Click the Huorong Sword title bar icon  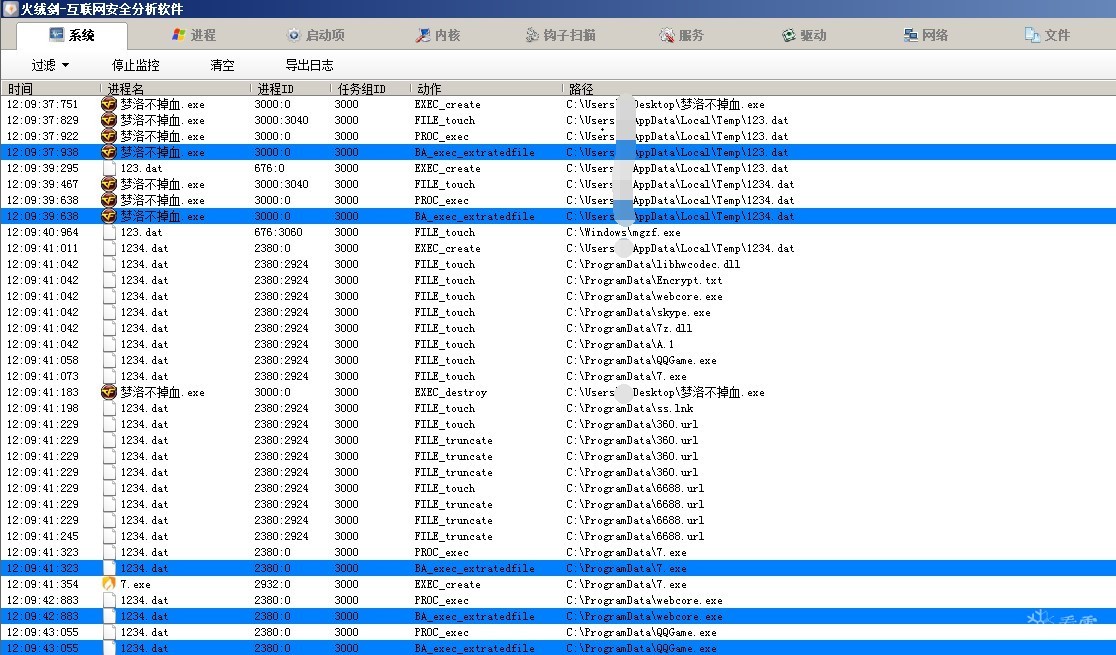click(11, 9)
